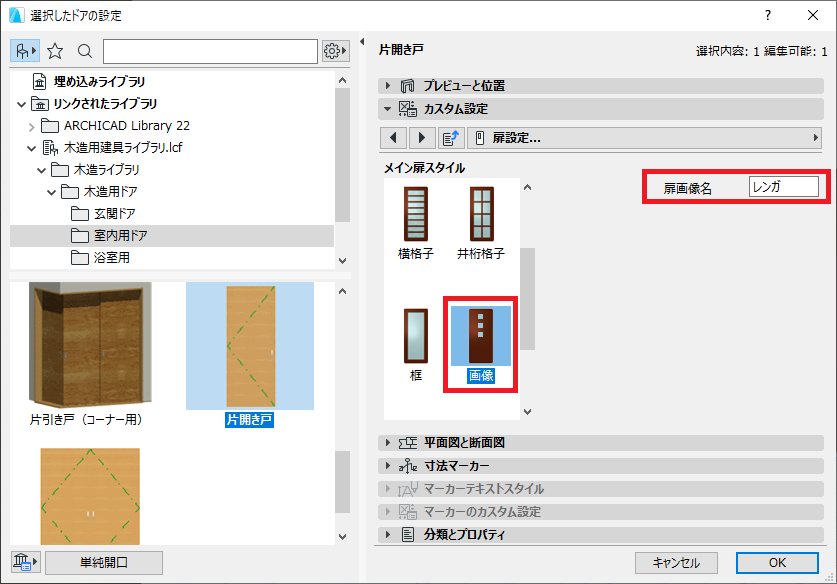Click the 扉画像名 input field
This screenshot has width=837, height=584.
point(784,187)
